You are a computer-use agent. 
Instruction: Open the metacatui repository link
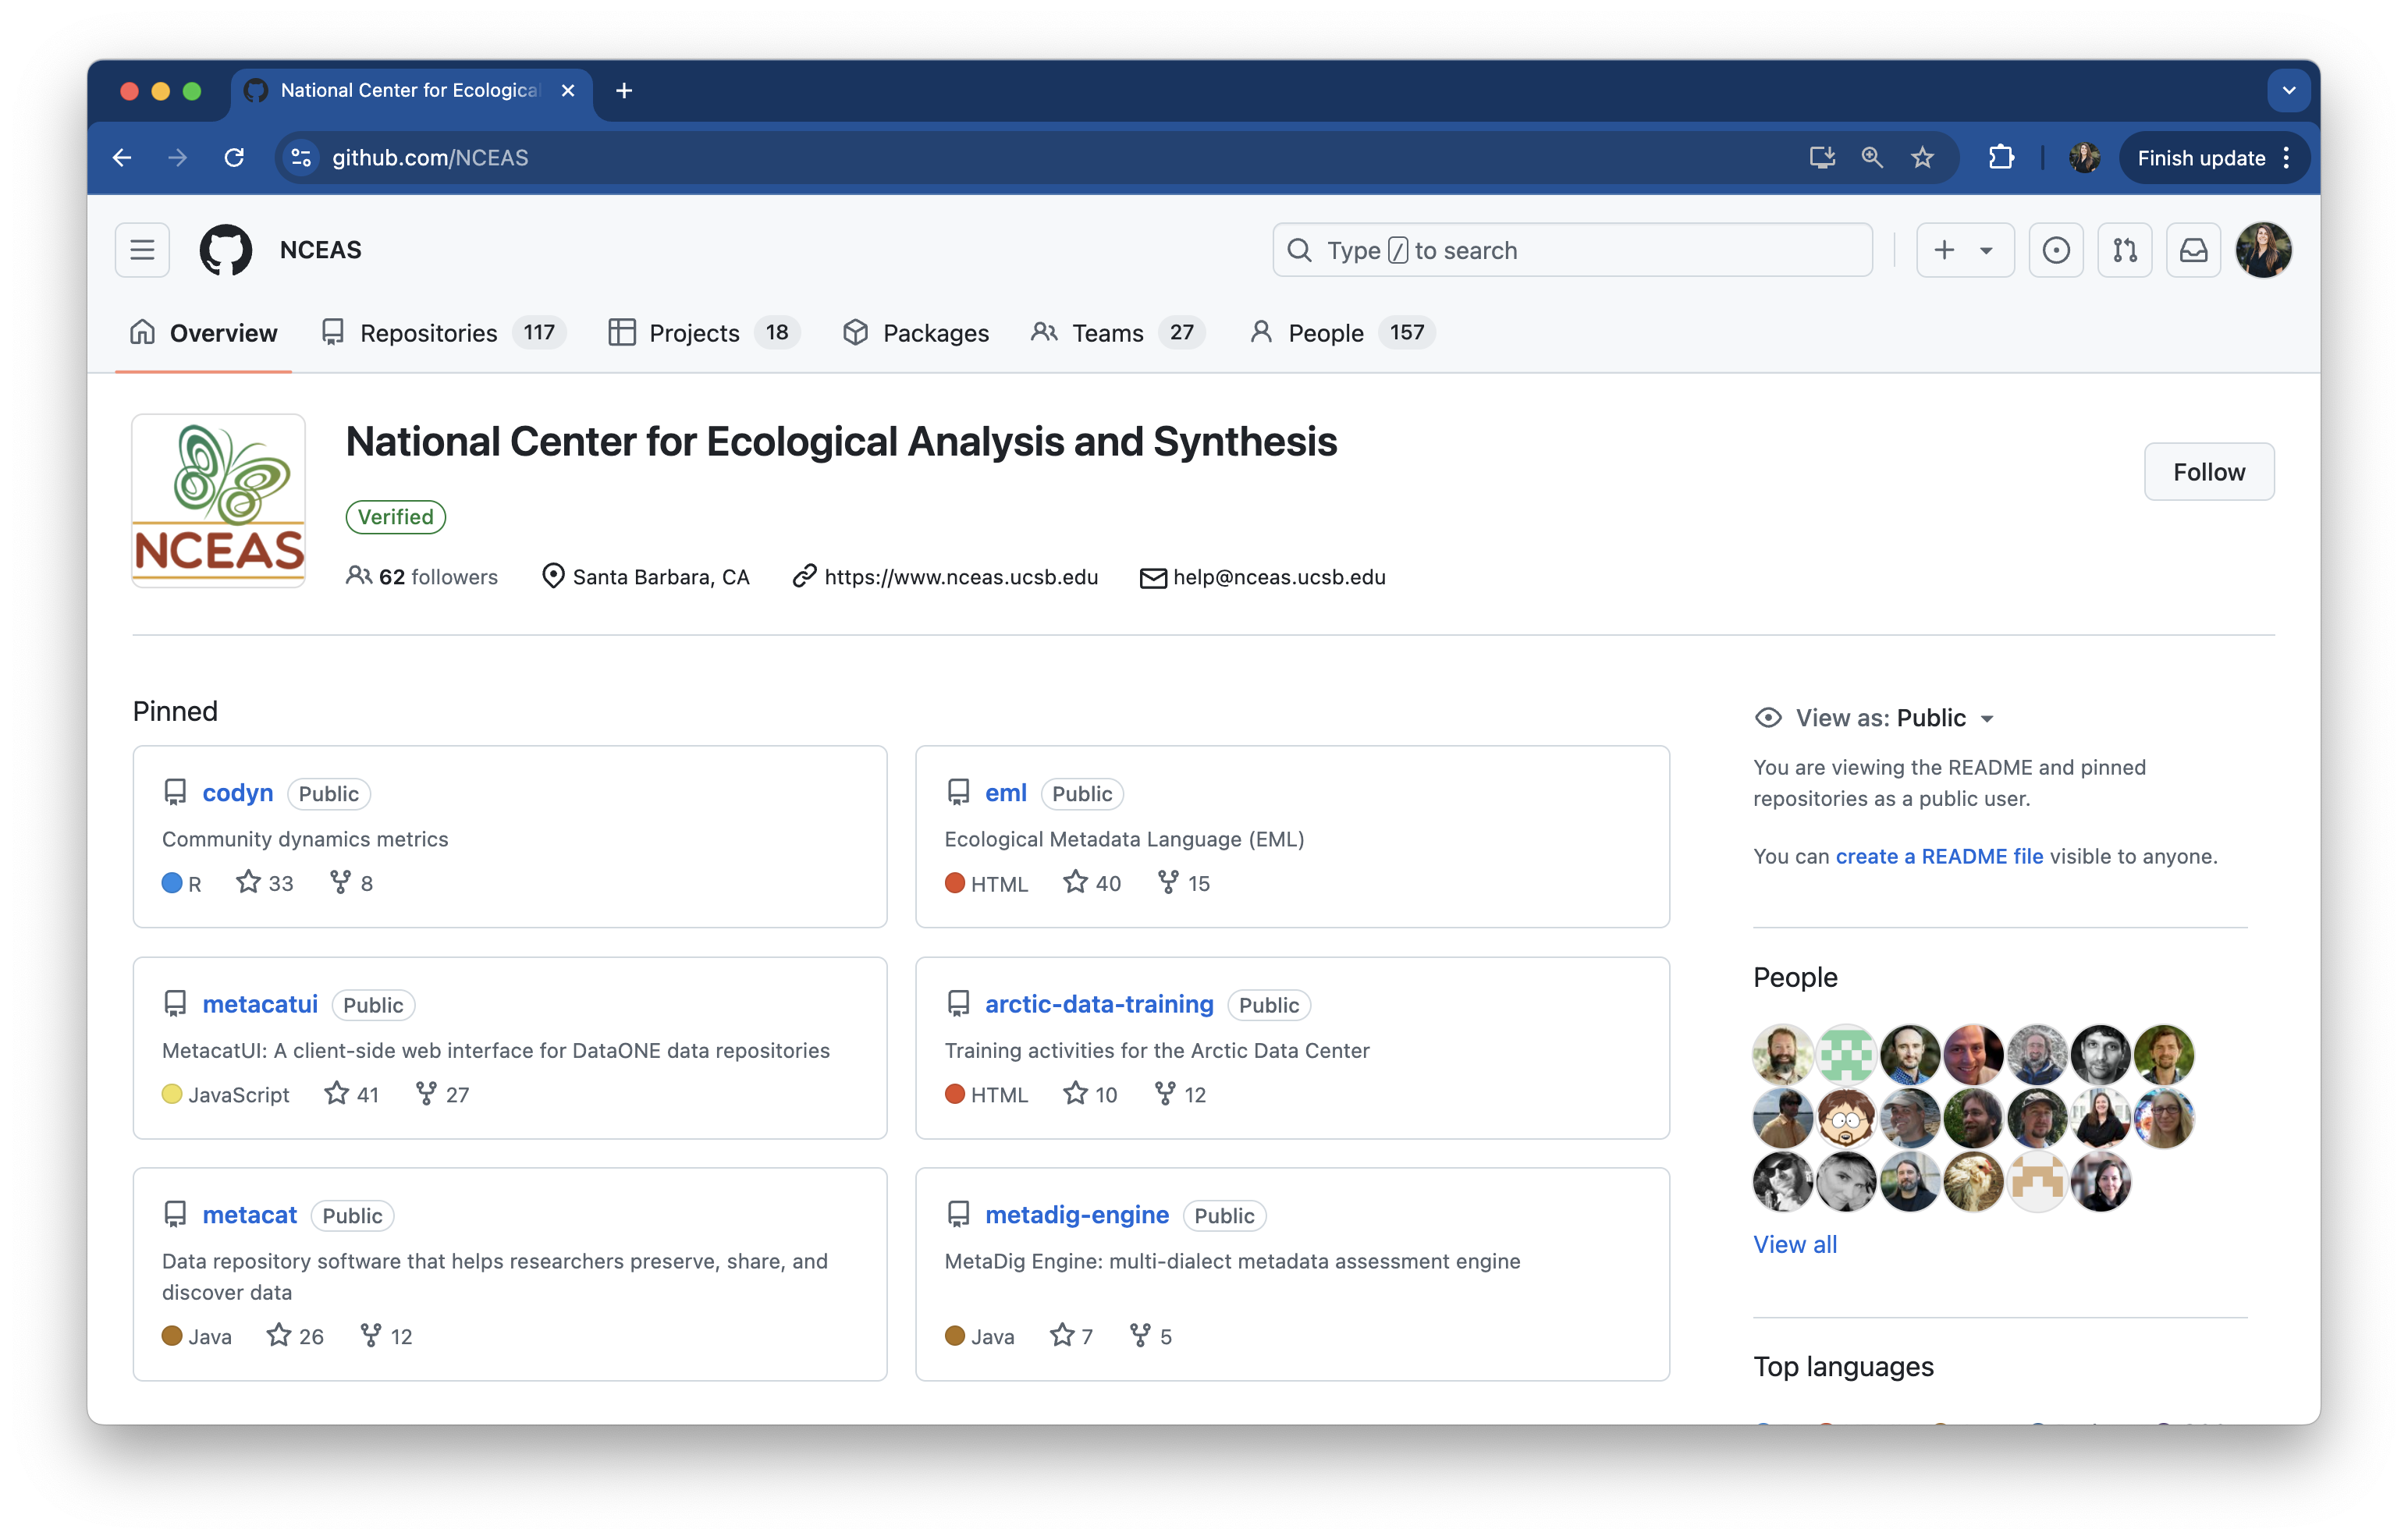click(x=260, y=1004)
